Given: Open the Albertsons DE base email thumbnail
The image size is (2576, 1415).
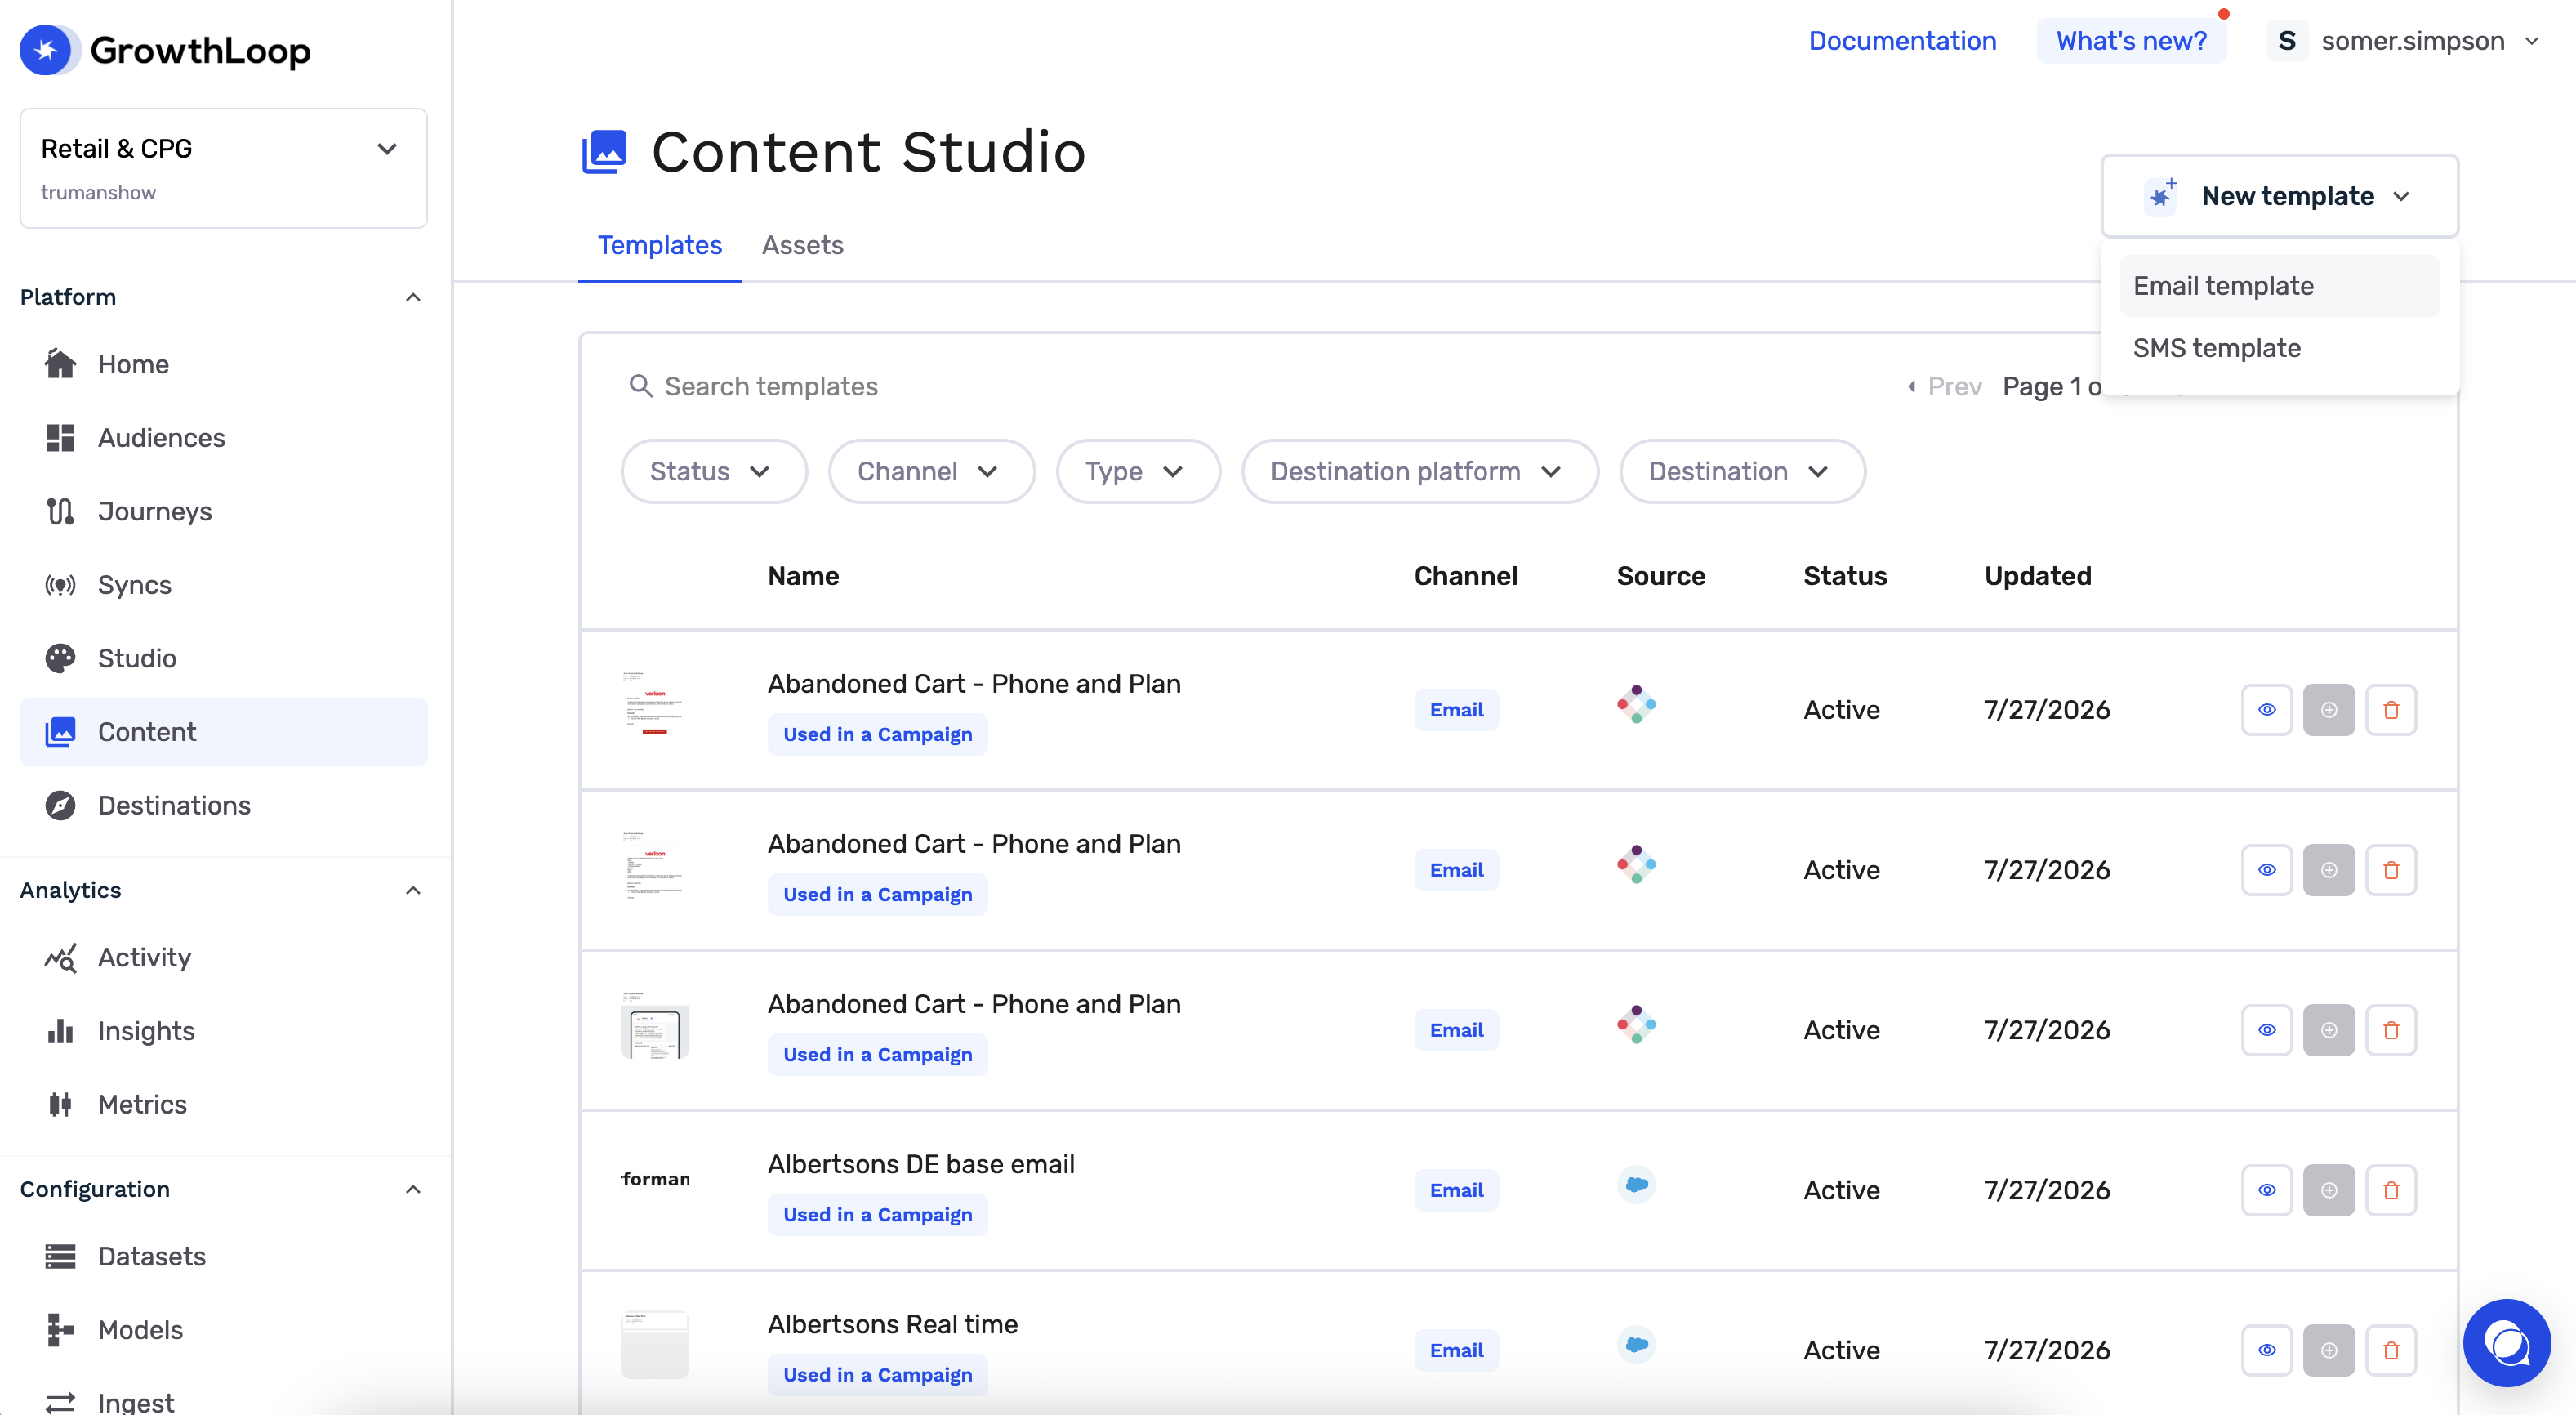Looking at the screenshot, I should pyautogui.click(x=655, y=1179).
